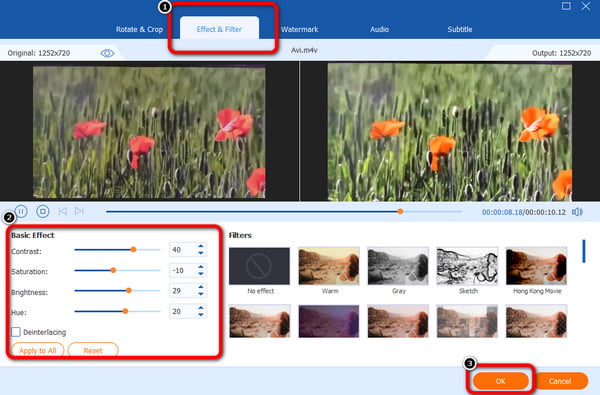
Task: Click the Avi.m4v file name
Action: [304, 50]
